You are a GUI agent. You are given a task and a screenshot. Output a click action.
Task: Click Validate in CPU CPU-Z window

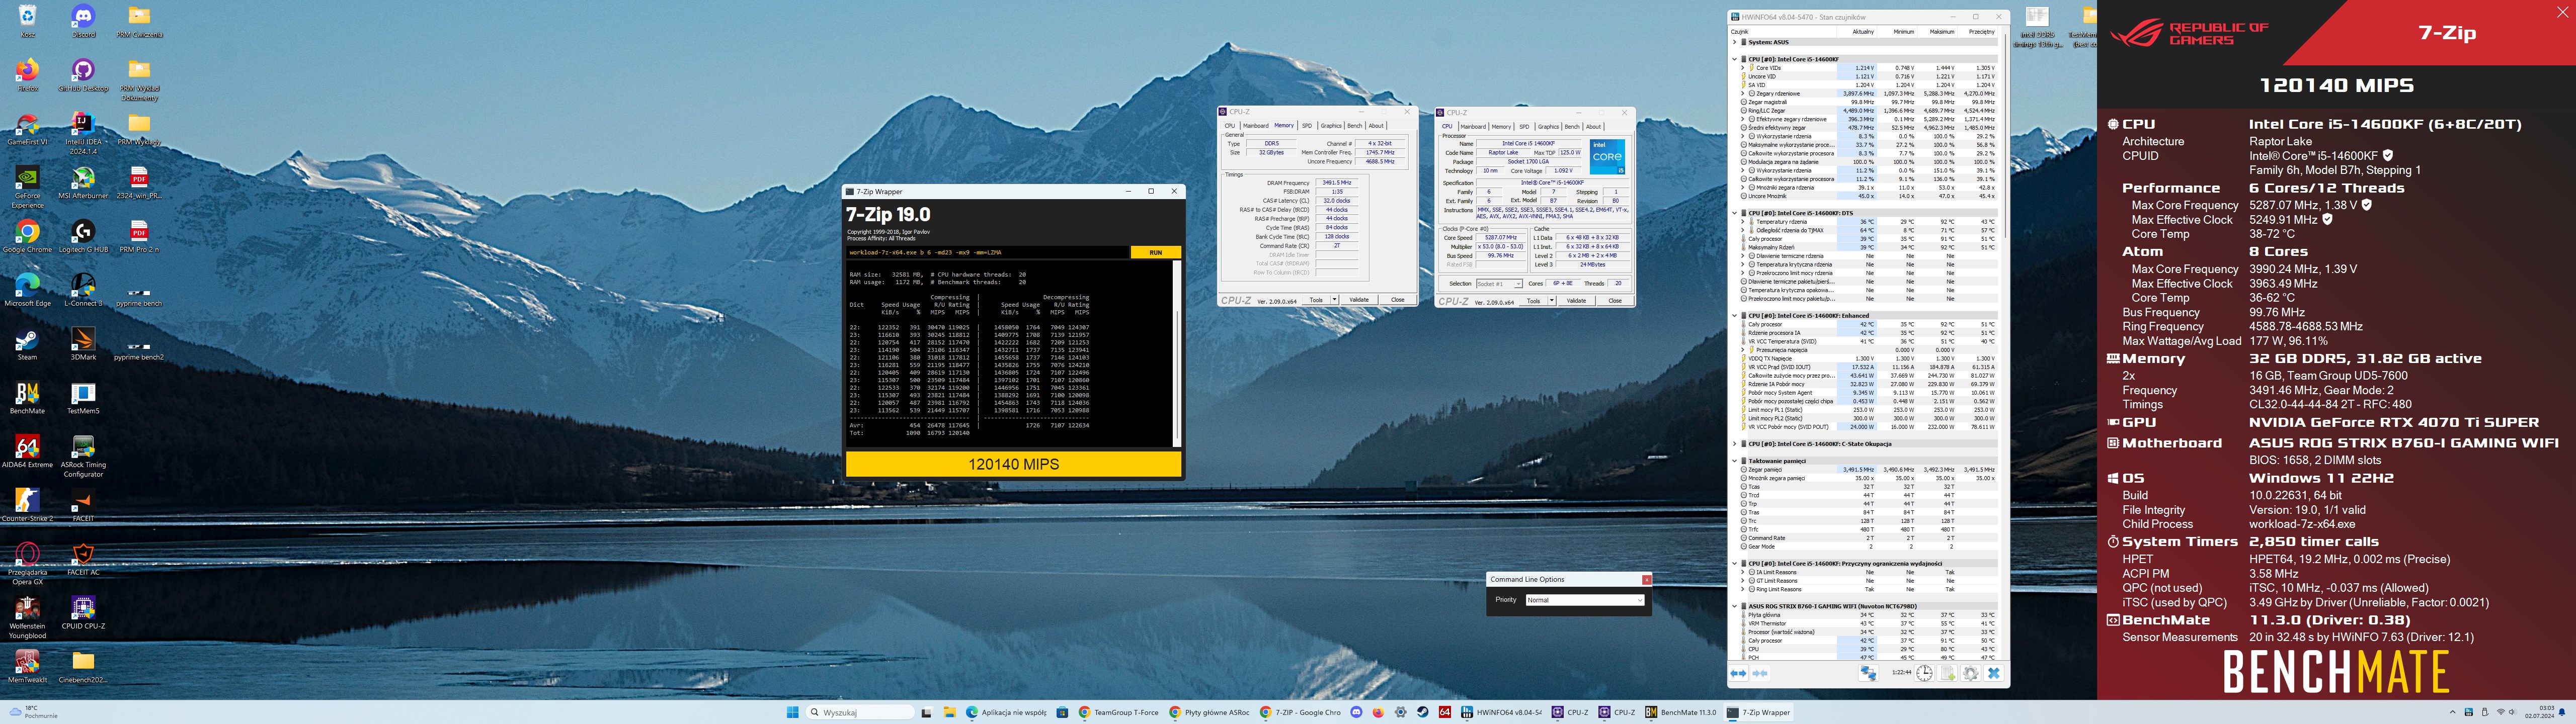[1576, 301]
